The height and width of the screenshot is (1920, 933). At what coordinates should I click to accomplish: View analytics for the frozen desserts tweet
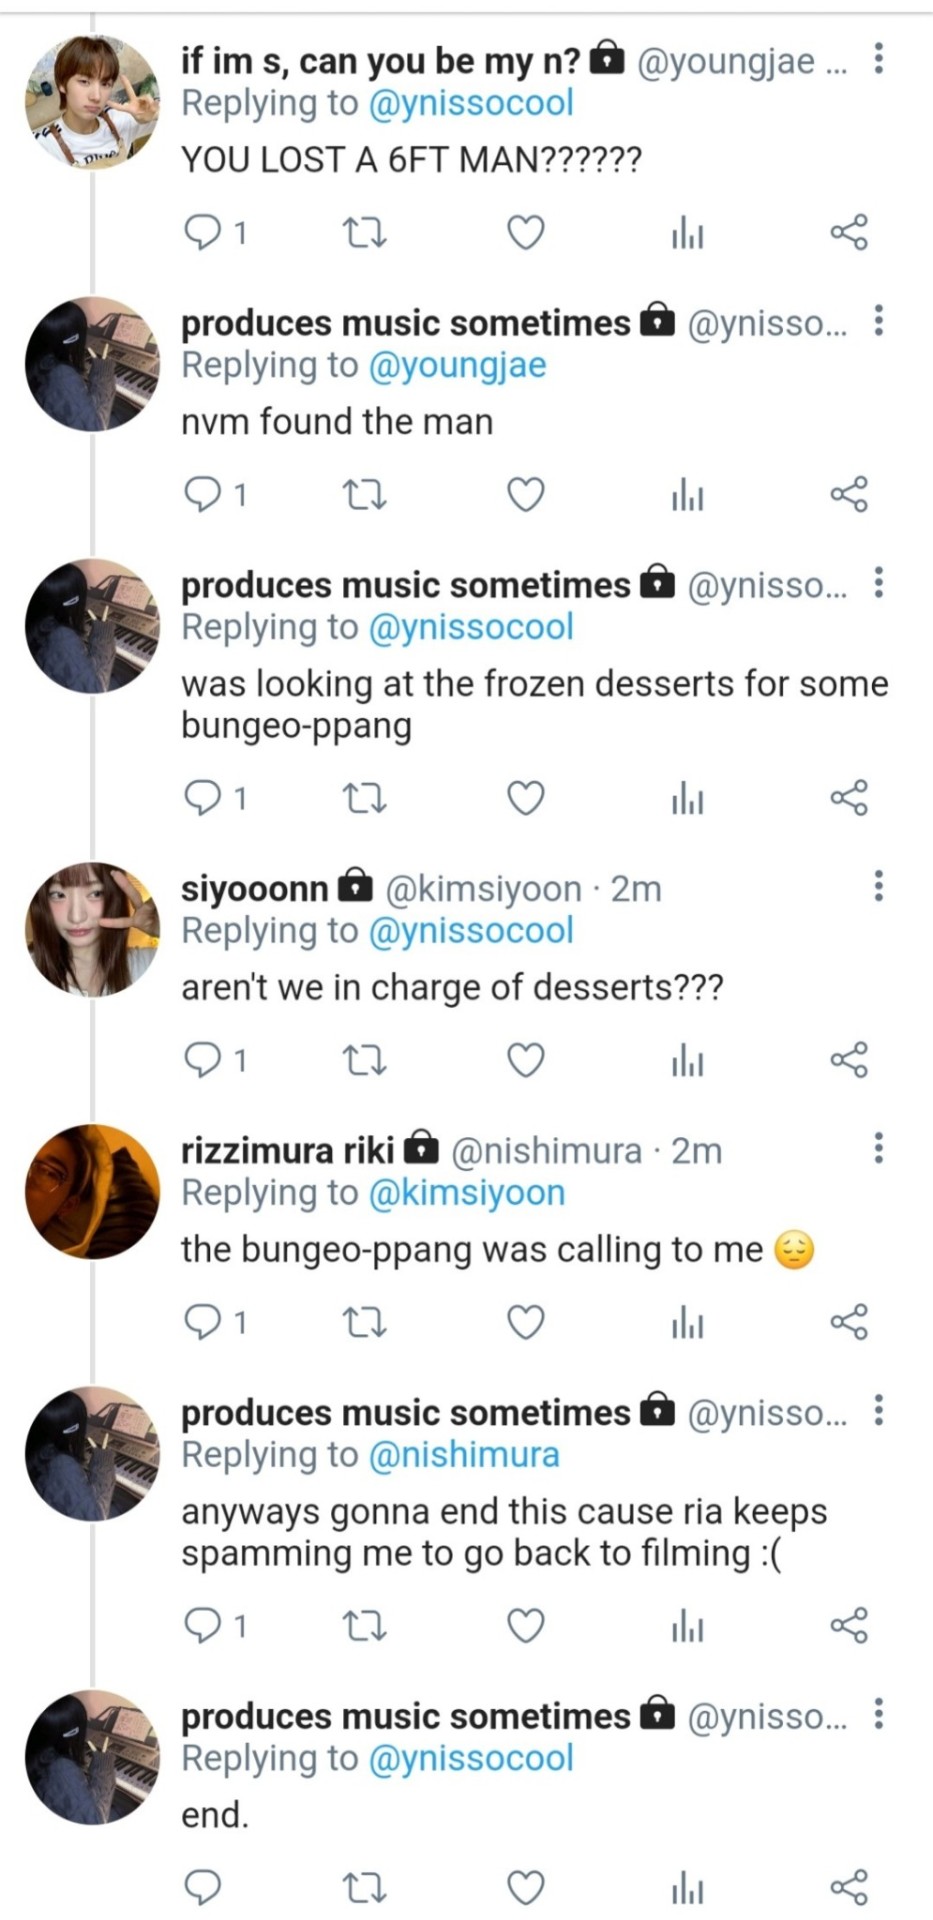pos(688,799)
